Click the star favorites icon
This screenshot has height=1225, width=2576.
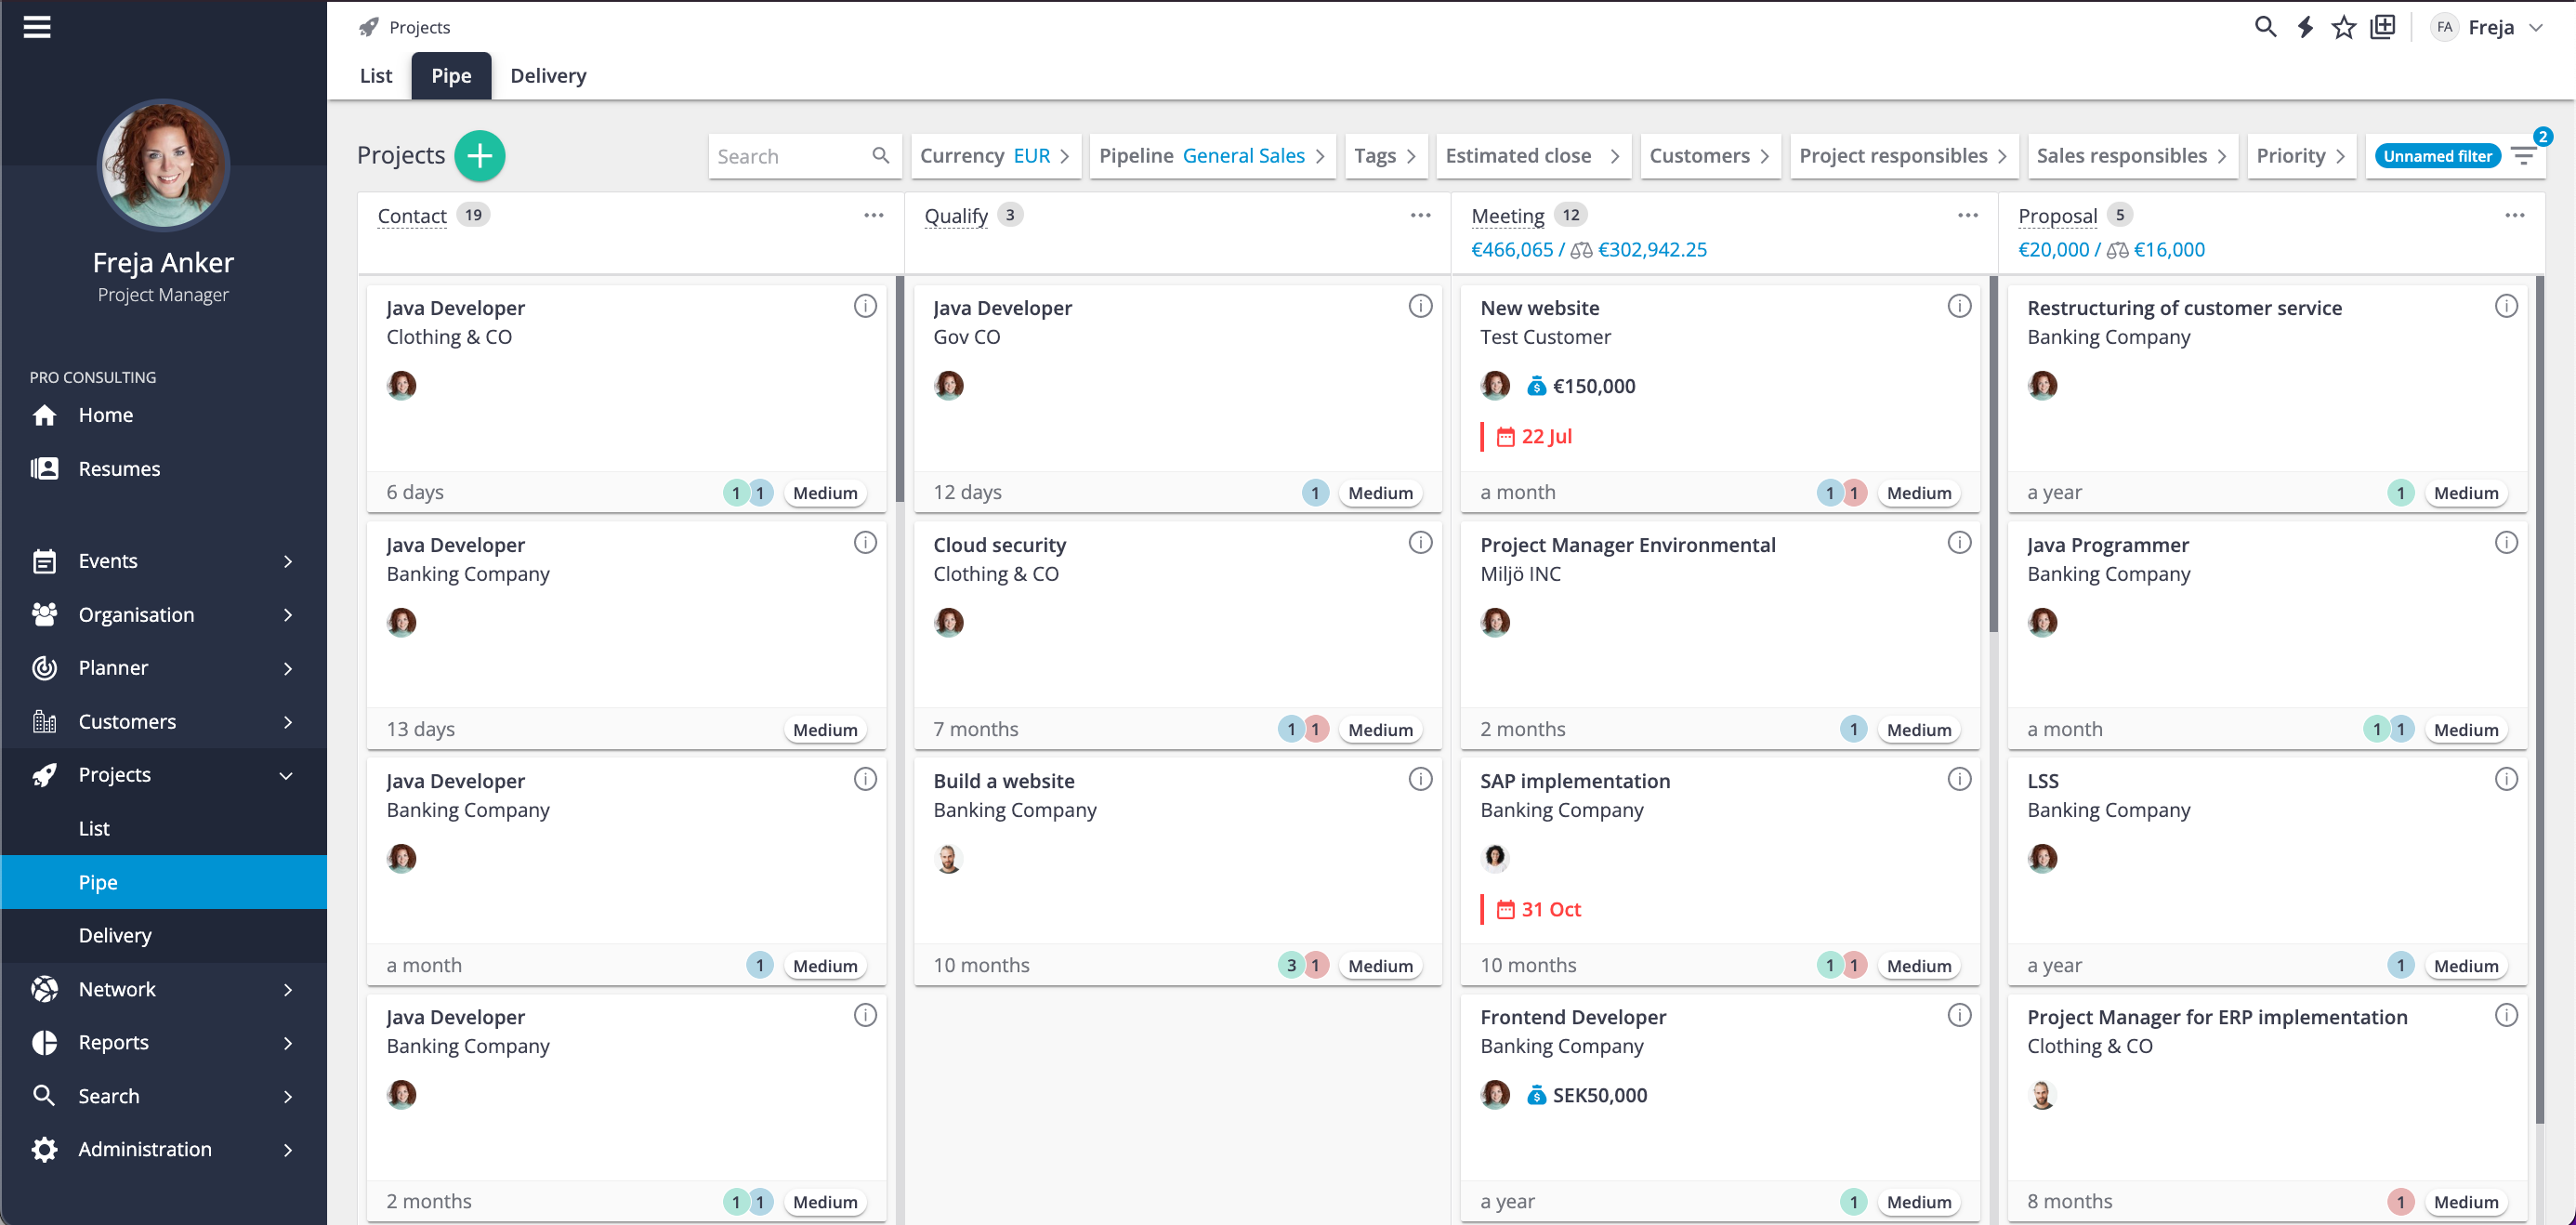click(2343, 27)
